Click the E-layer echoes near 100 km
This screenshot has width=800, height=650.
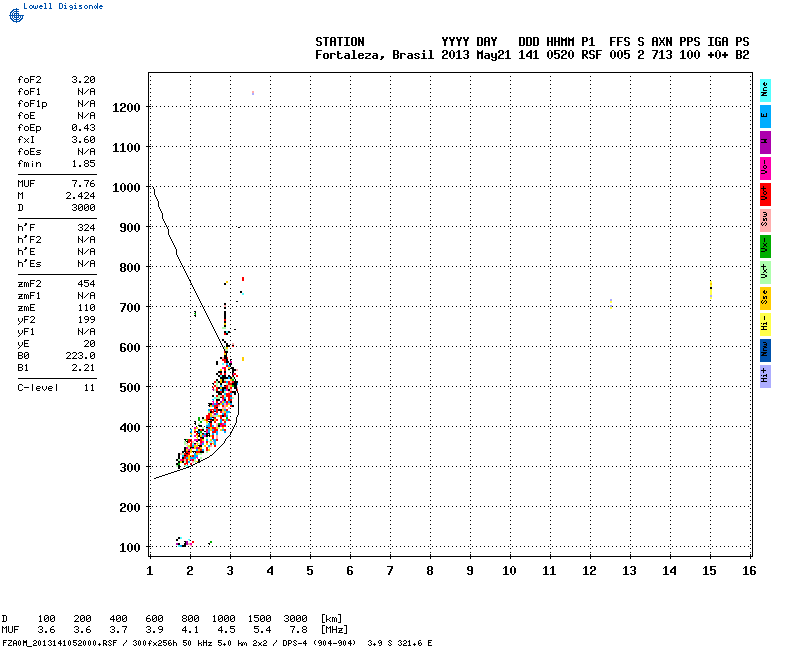pyautogui.click(x=185, y=542)
